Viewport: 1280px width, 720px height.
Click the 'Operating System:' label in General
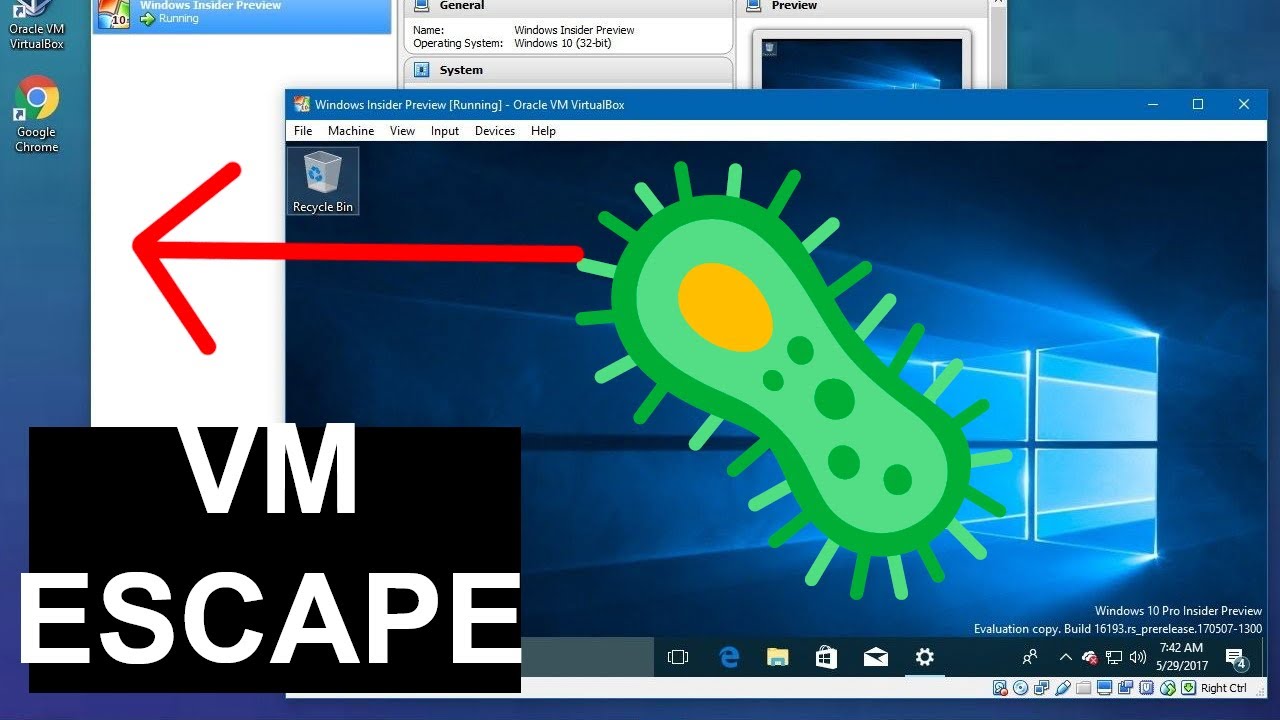coord(458,44)
